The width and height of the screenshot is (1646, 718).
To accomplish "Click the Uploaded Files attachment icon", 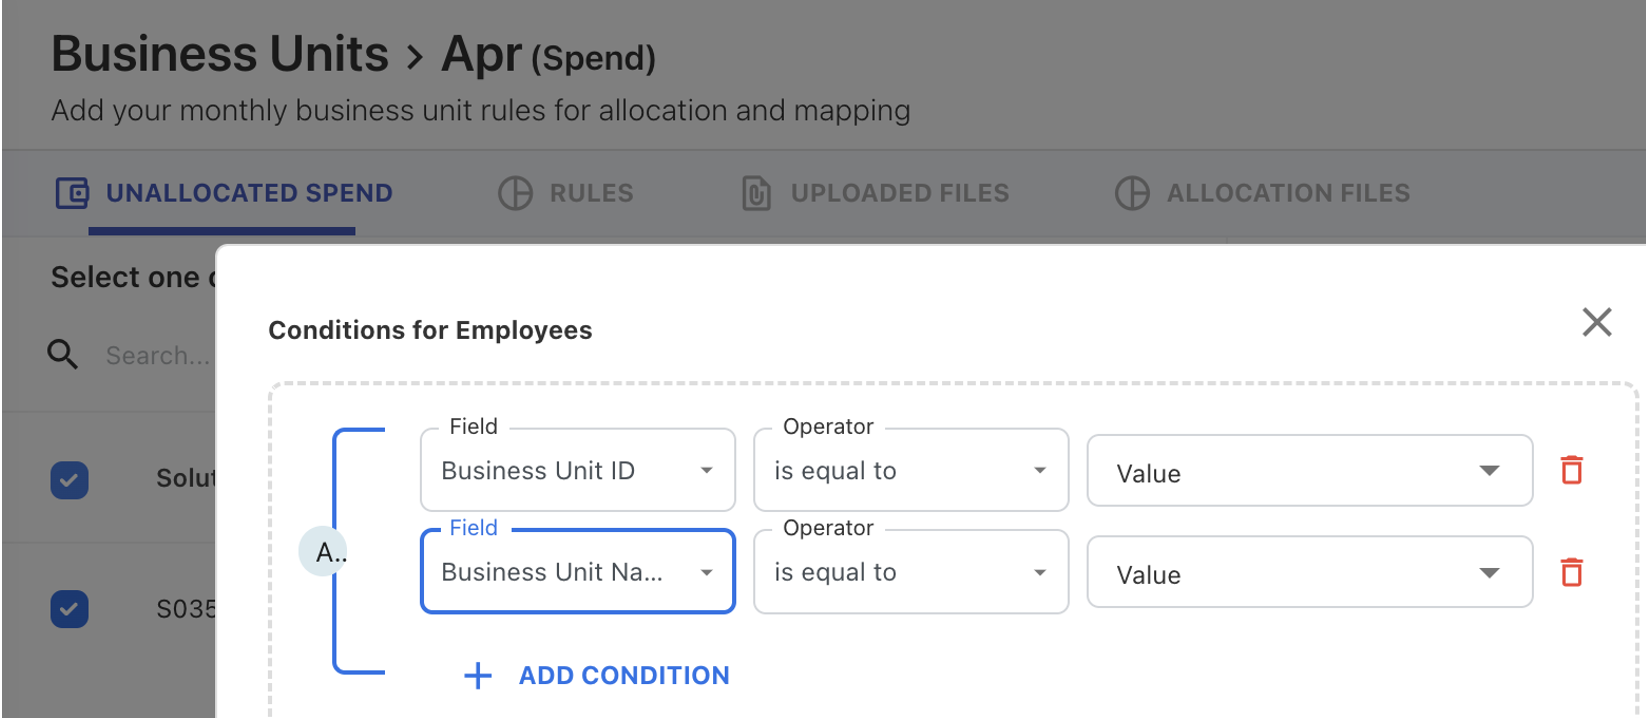I will pos(756,193).
